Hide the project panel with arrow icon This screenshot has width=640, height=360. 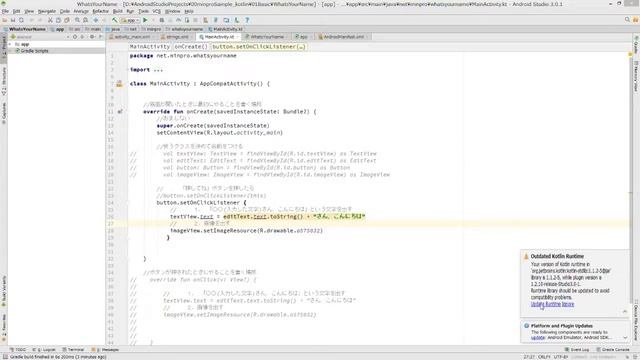pos(101,37)
